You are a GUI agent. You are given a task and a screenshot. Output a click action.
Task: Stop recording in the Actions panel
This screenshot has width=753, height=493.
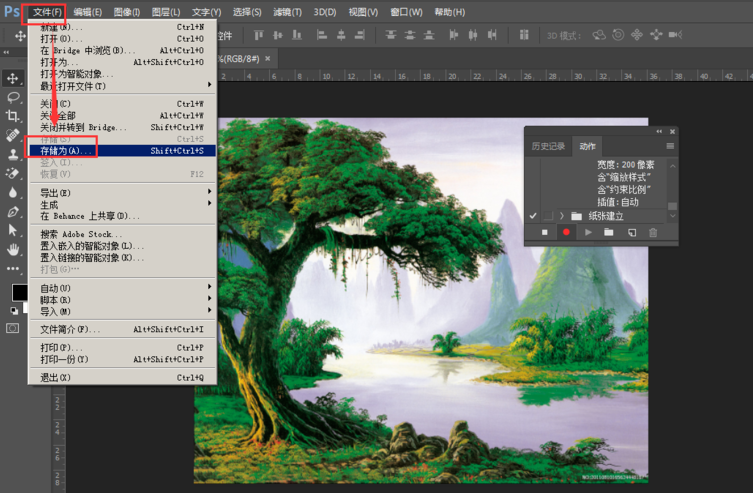545,232
